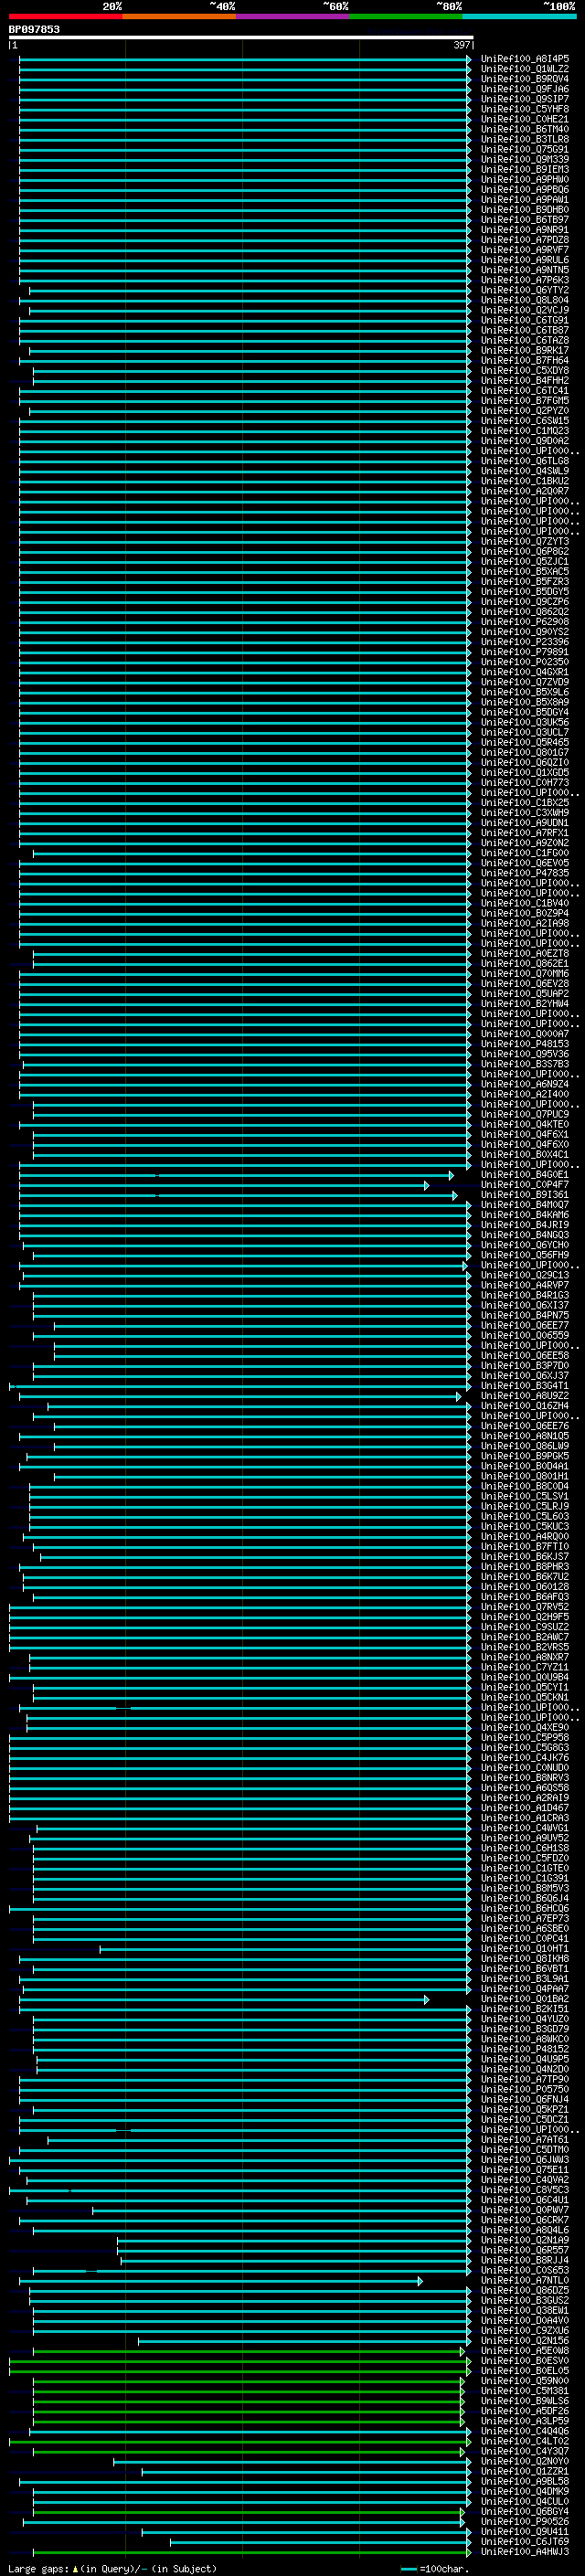
Task: Select hit UniRef100_A8N105
Action: point(525,1436)
